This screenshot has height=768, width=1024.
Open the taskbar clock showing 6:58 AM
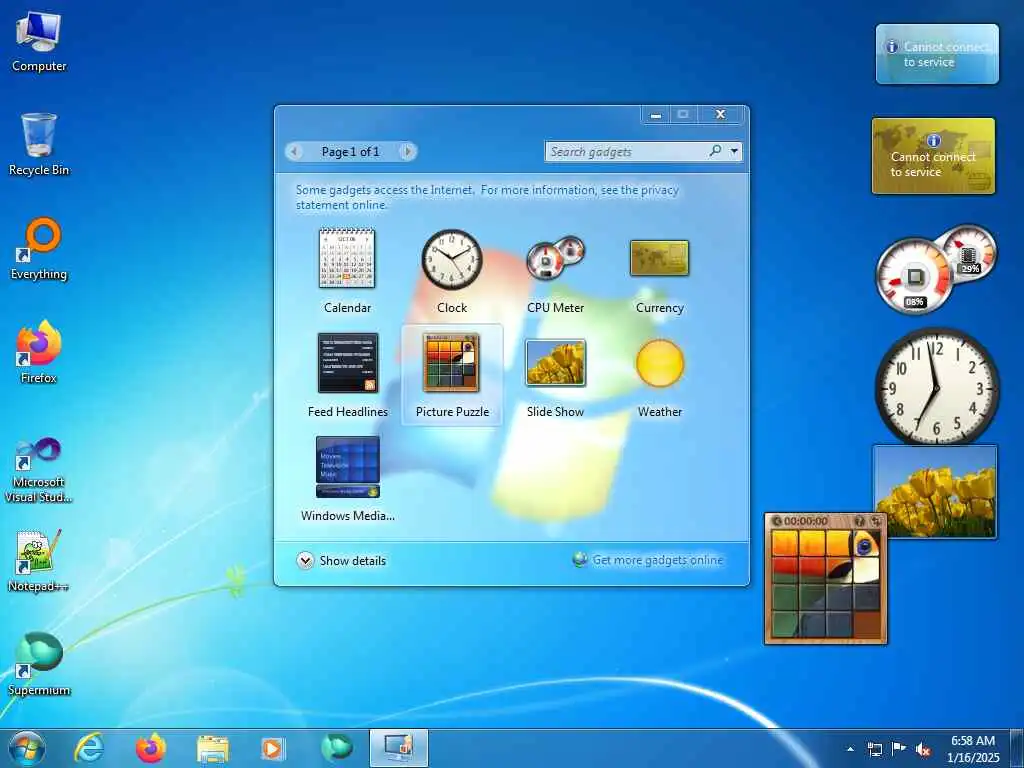973,749
